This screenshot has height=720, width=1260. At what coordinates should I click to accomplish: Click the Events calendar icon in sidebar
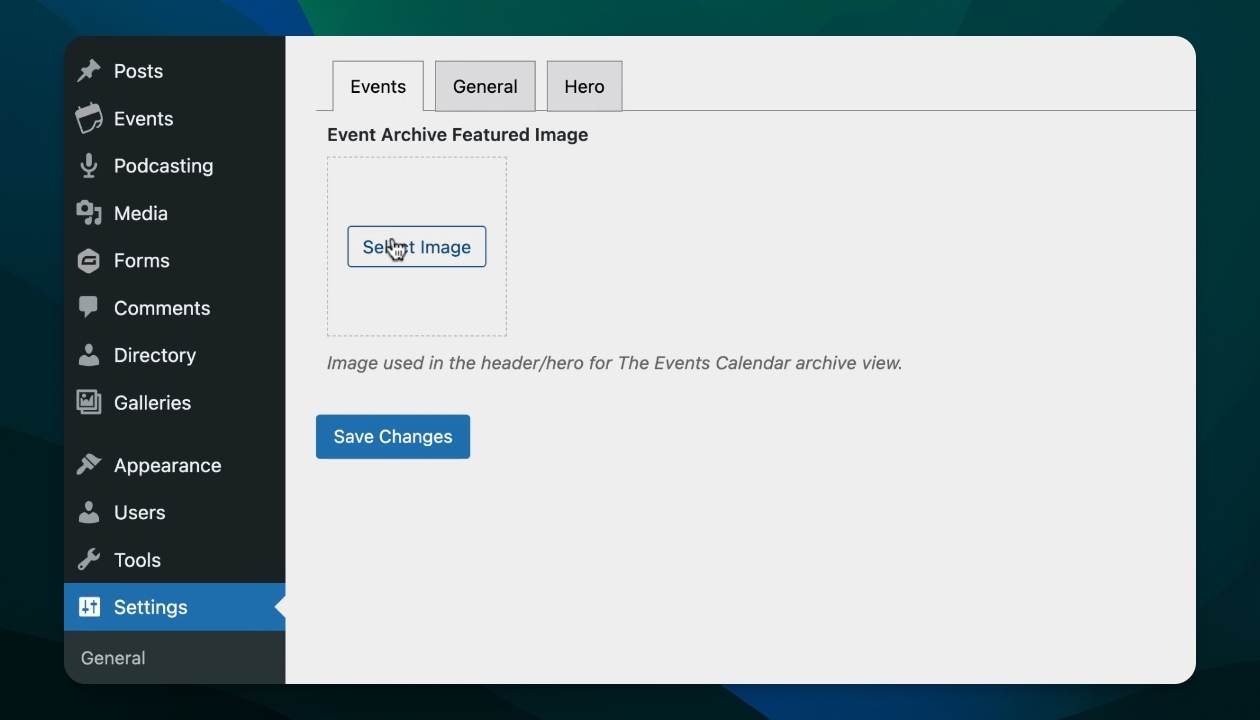89,118
